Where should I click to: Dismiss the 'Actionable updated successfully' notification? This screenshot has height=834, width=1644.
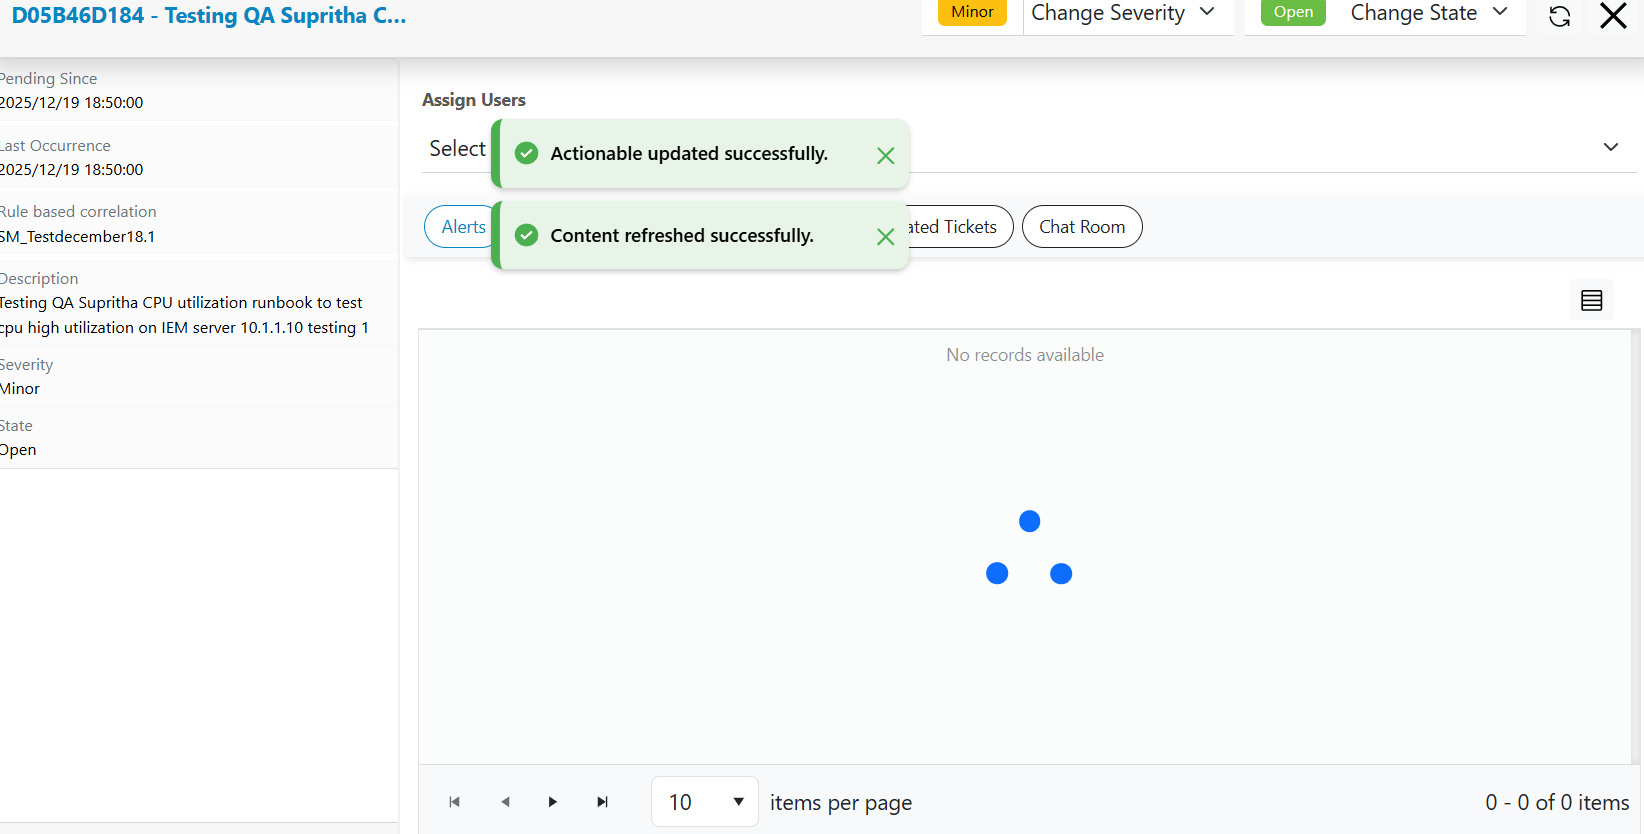(885, 155)
